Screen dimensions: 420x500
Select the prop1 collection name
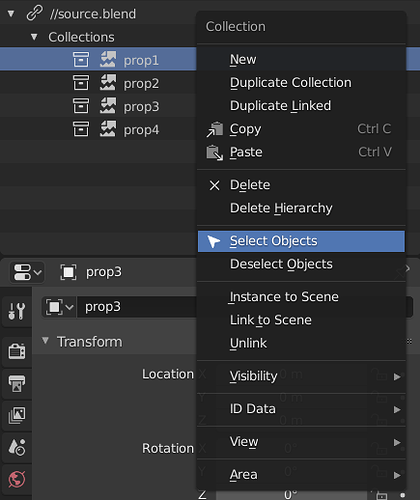click(x=141, y=61)
